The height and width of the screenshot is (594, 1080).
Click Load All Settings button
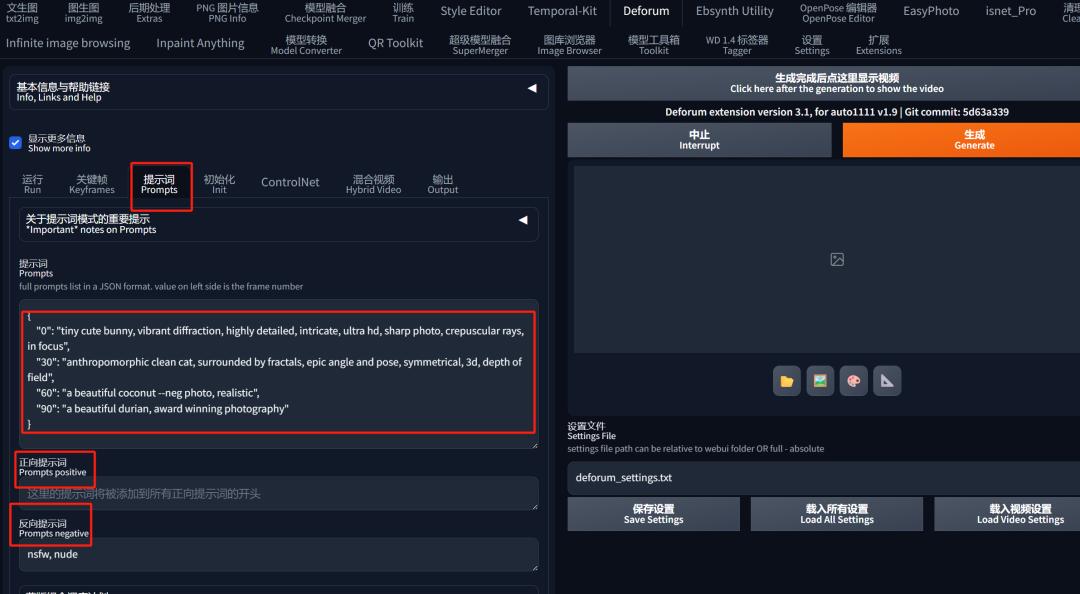click(837, 514)
